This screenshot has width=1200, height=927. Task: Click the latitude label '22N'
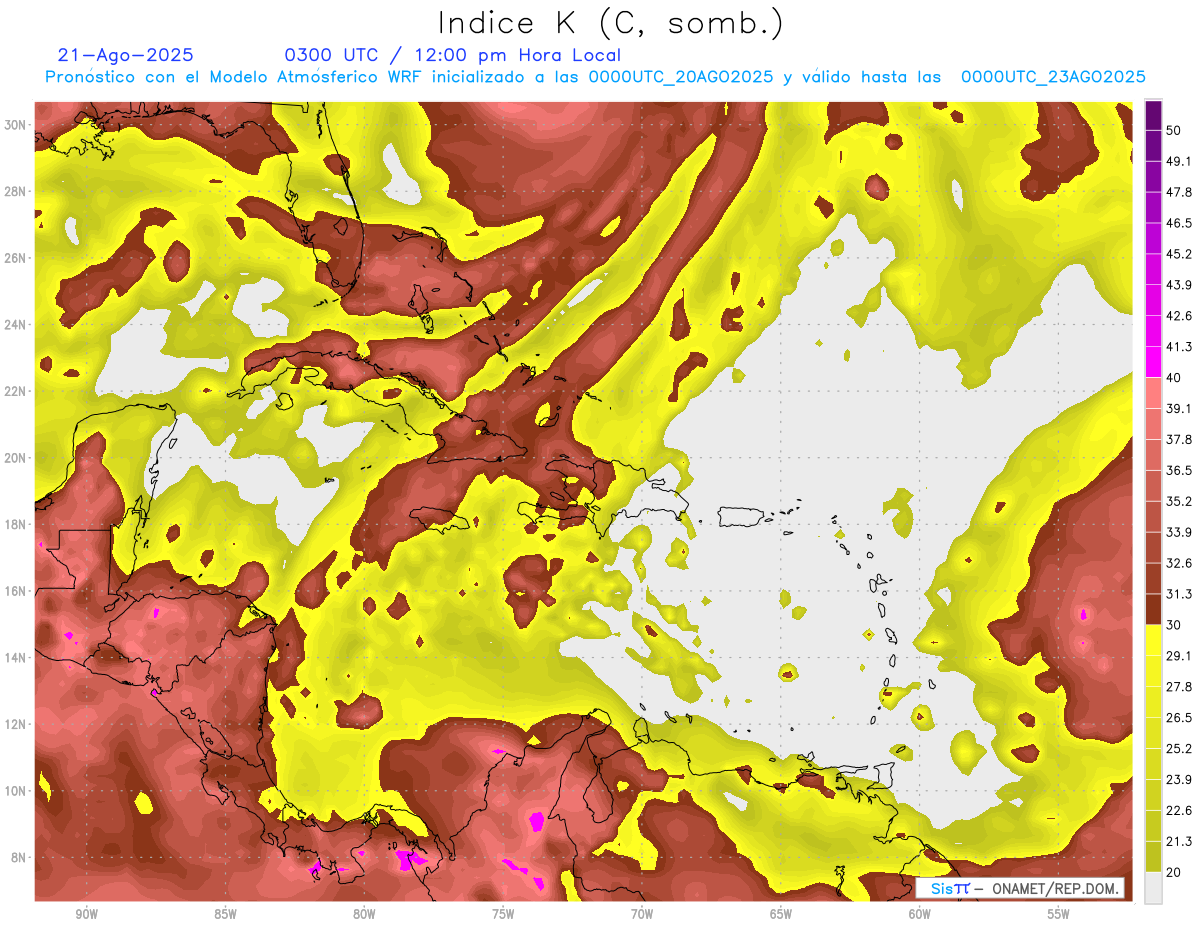click(x=16, y=391)
